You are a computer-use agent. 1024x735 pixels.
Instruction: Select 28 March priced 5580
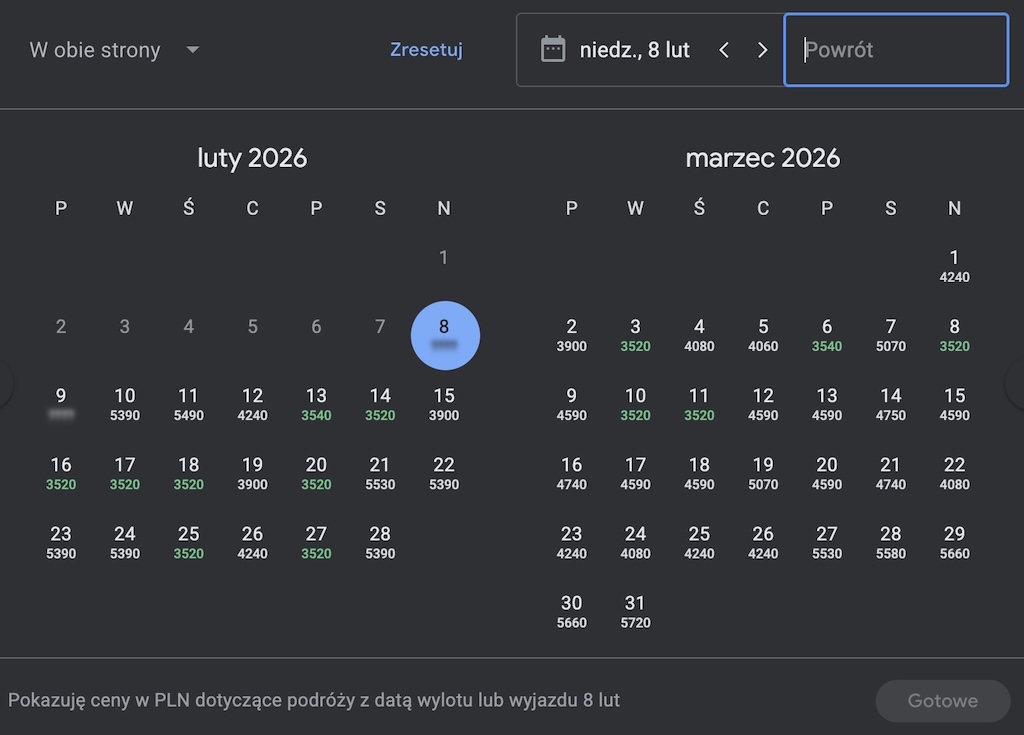point(891,543)
